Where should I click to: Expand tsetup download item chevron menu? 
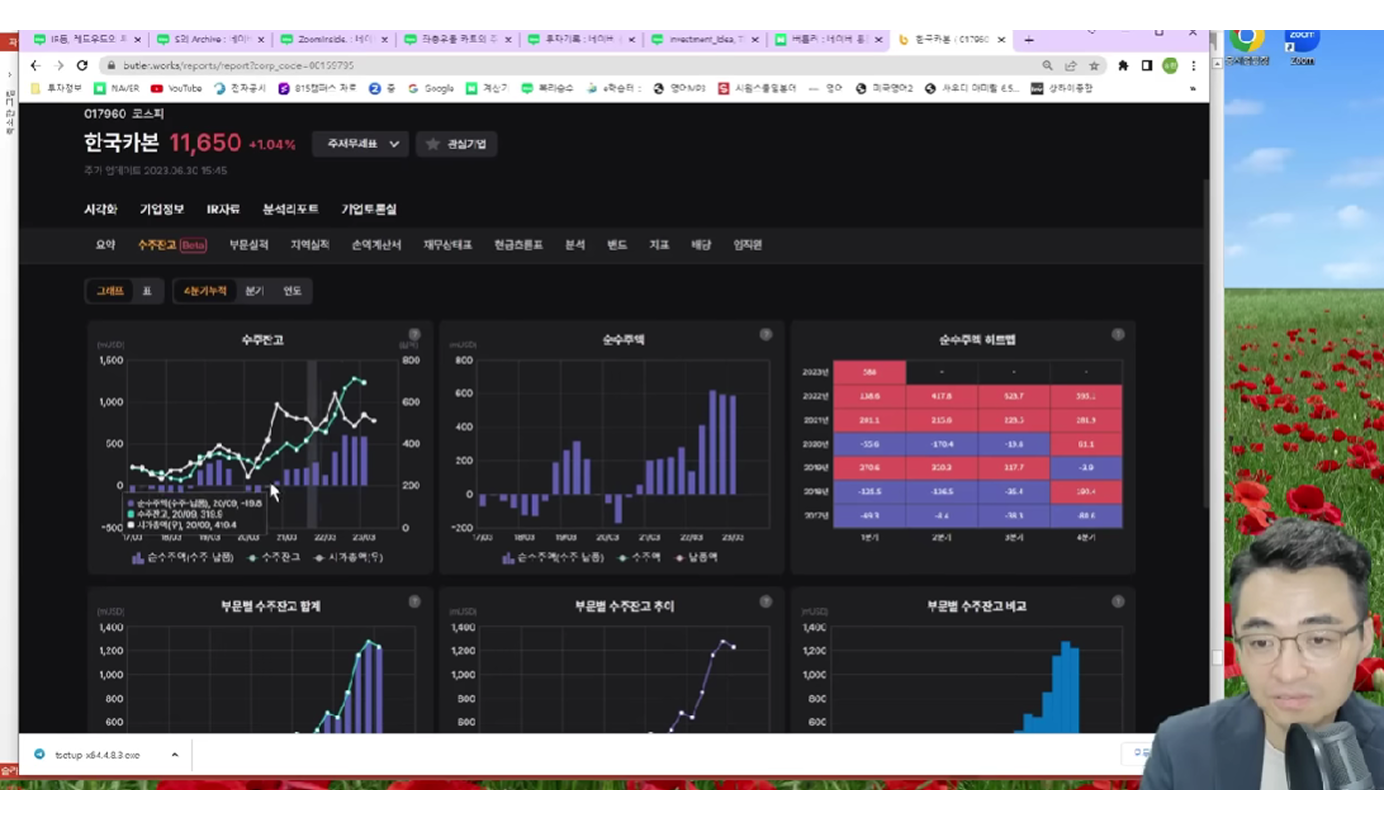click(x=175, y=755)
